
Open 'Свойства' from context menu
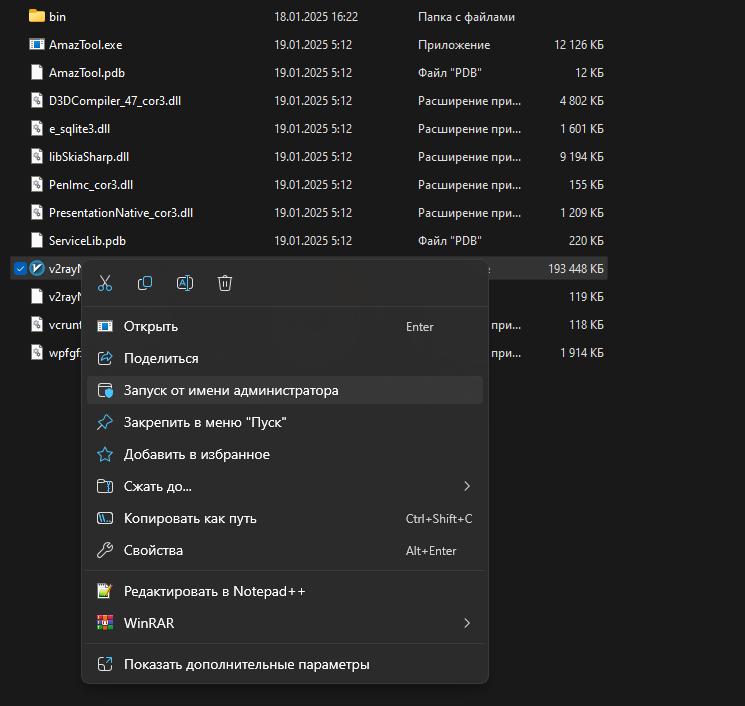tap(153, 550)
